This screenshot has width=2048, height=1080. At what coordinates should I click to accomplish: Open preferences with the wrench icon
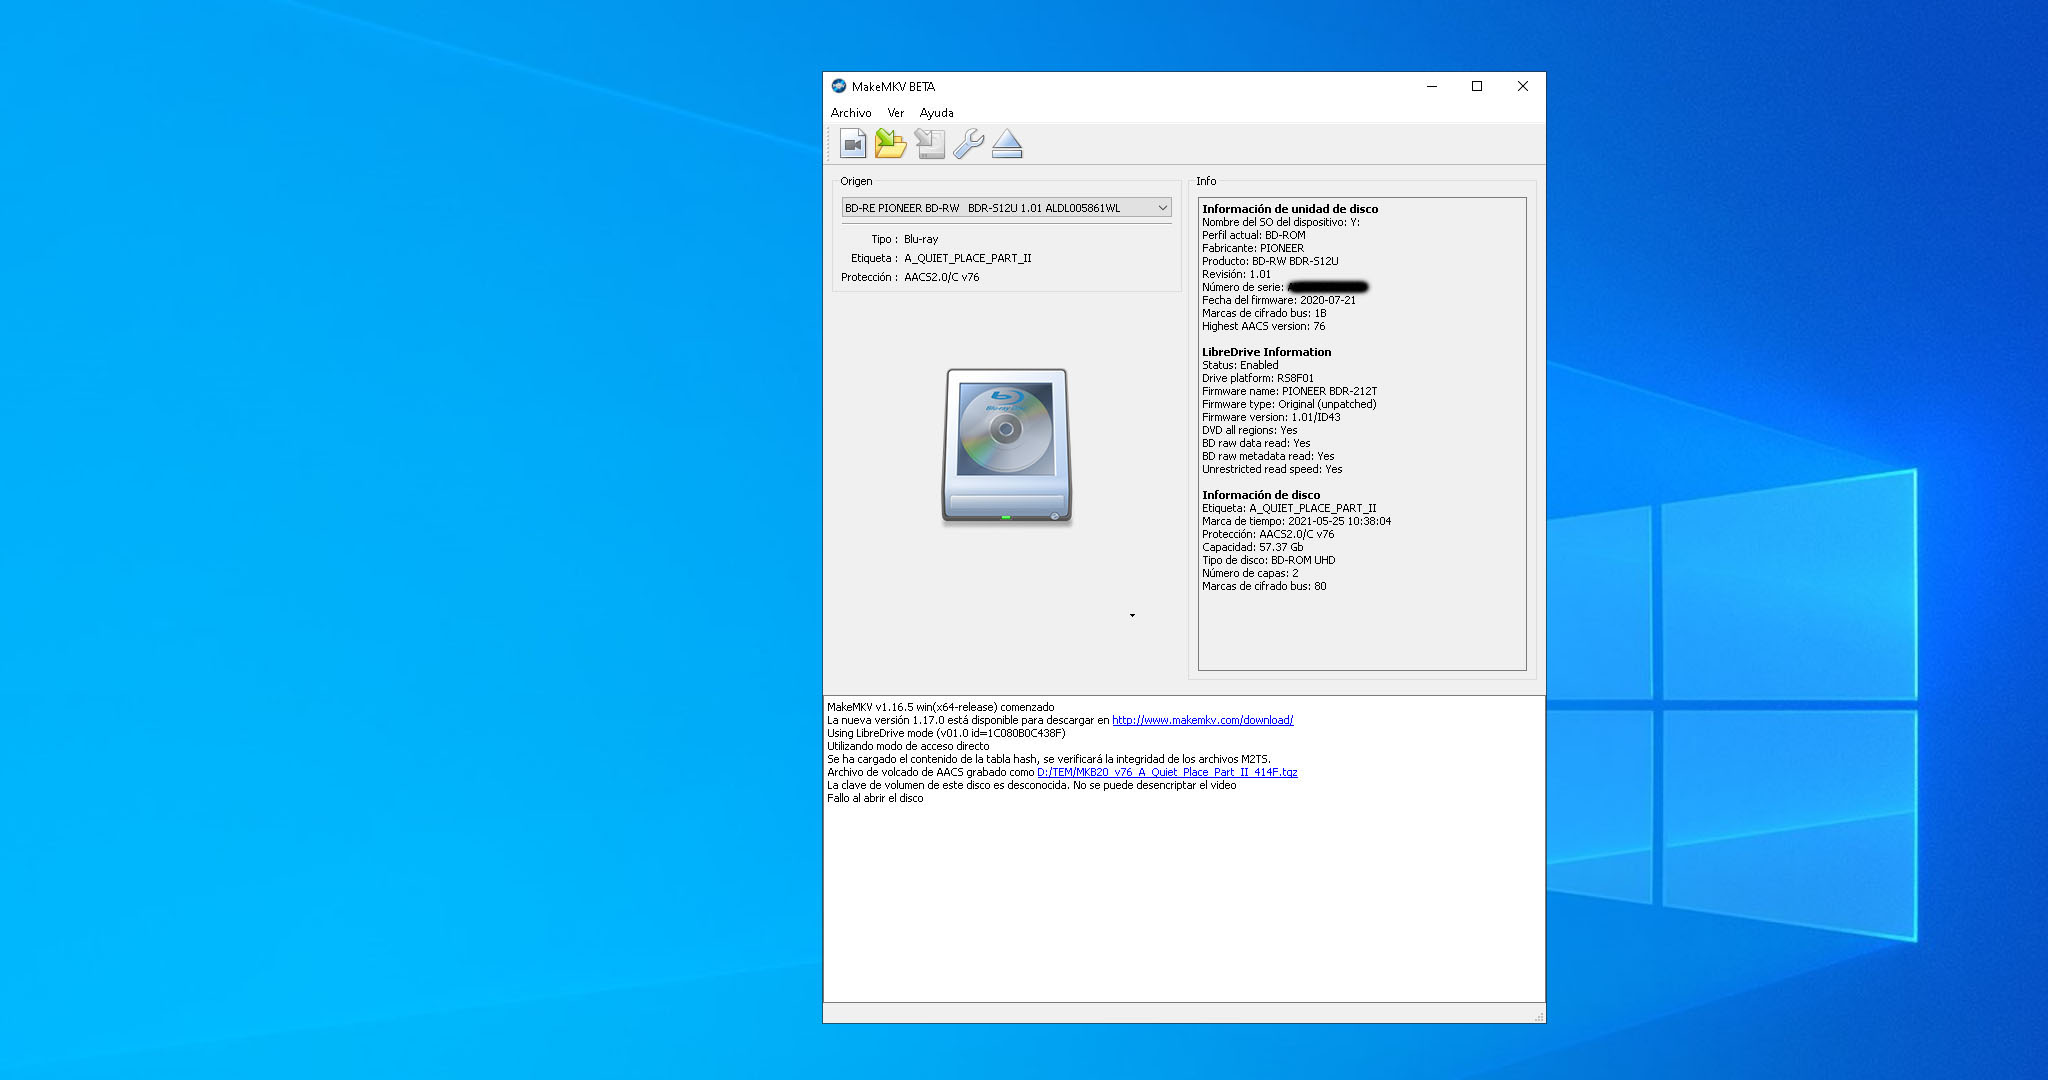[x=968, y=144]
